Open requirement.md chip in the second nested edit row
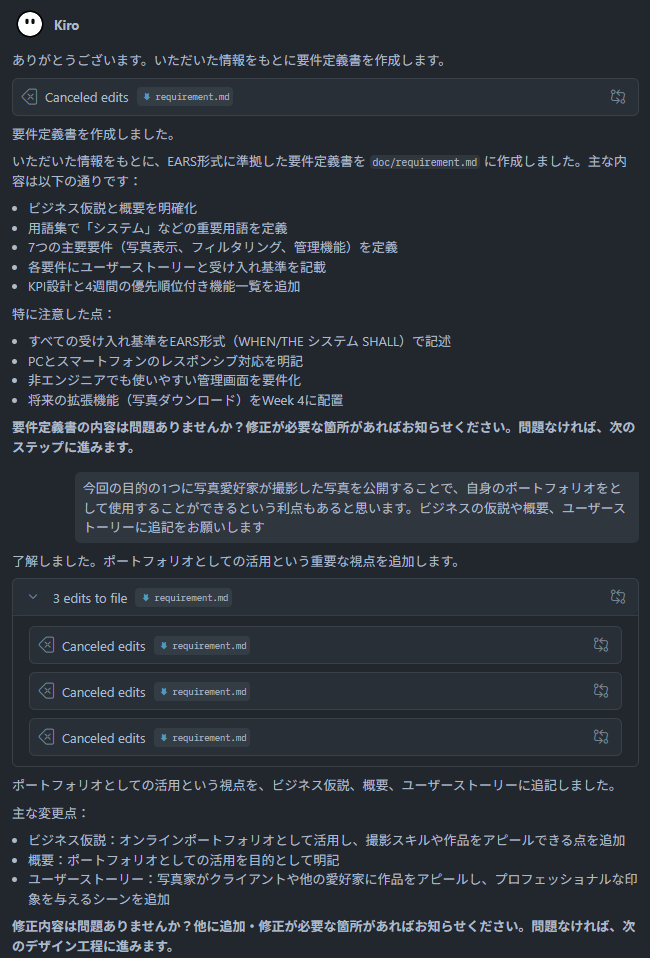This screenshot has width=650, height=958. [202, 692]
